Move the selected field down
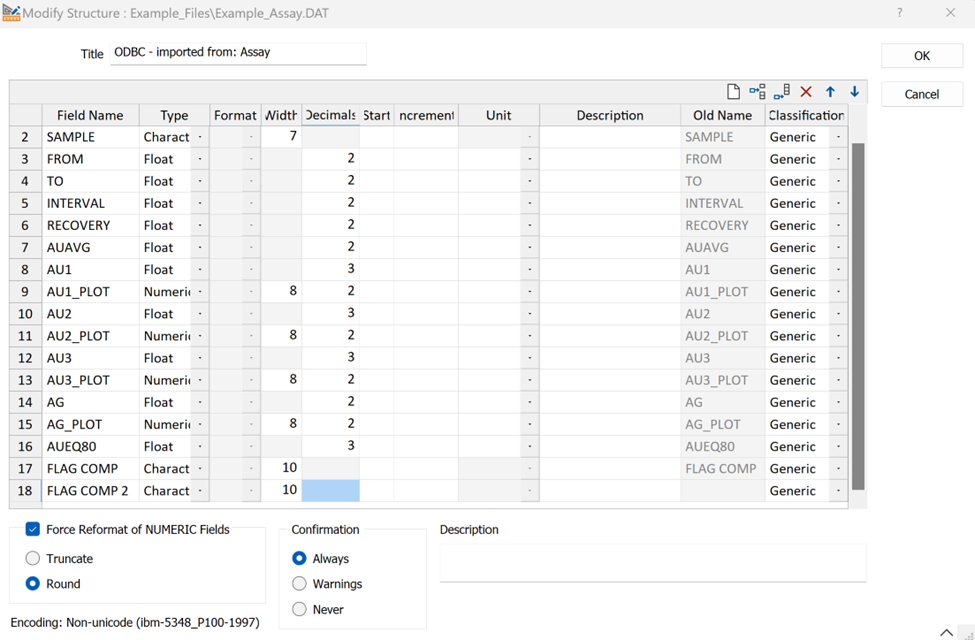Image resolution: width=975 pixels, height=640 pixels. point(854,91)
